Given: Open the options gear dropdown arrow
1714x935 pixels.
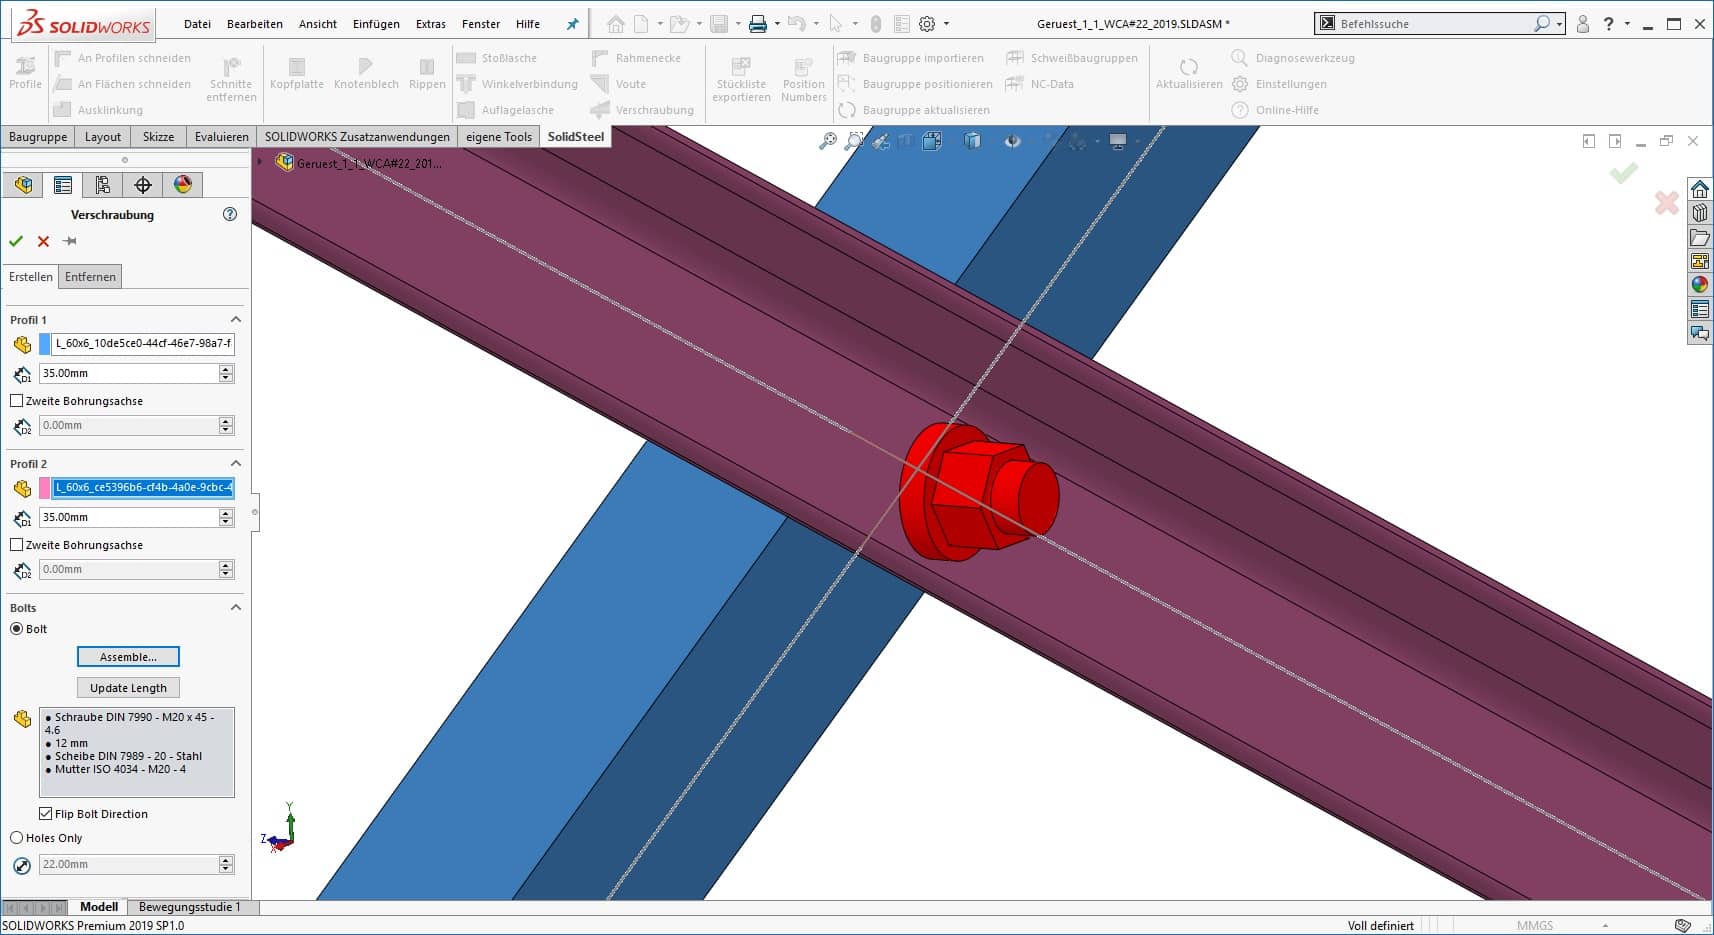Looking at the screenshot, I should point(946,24).
